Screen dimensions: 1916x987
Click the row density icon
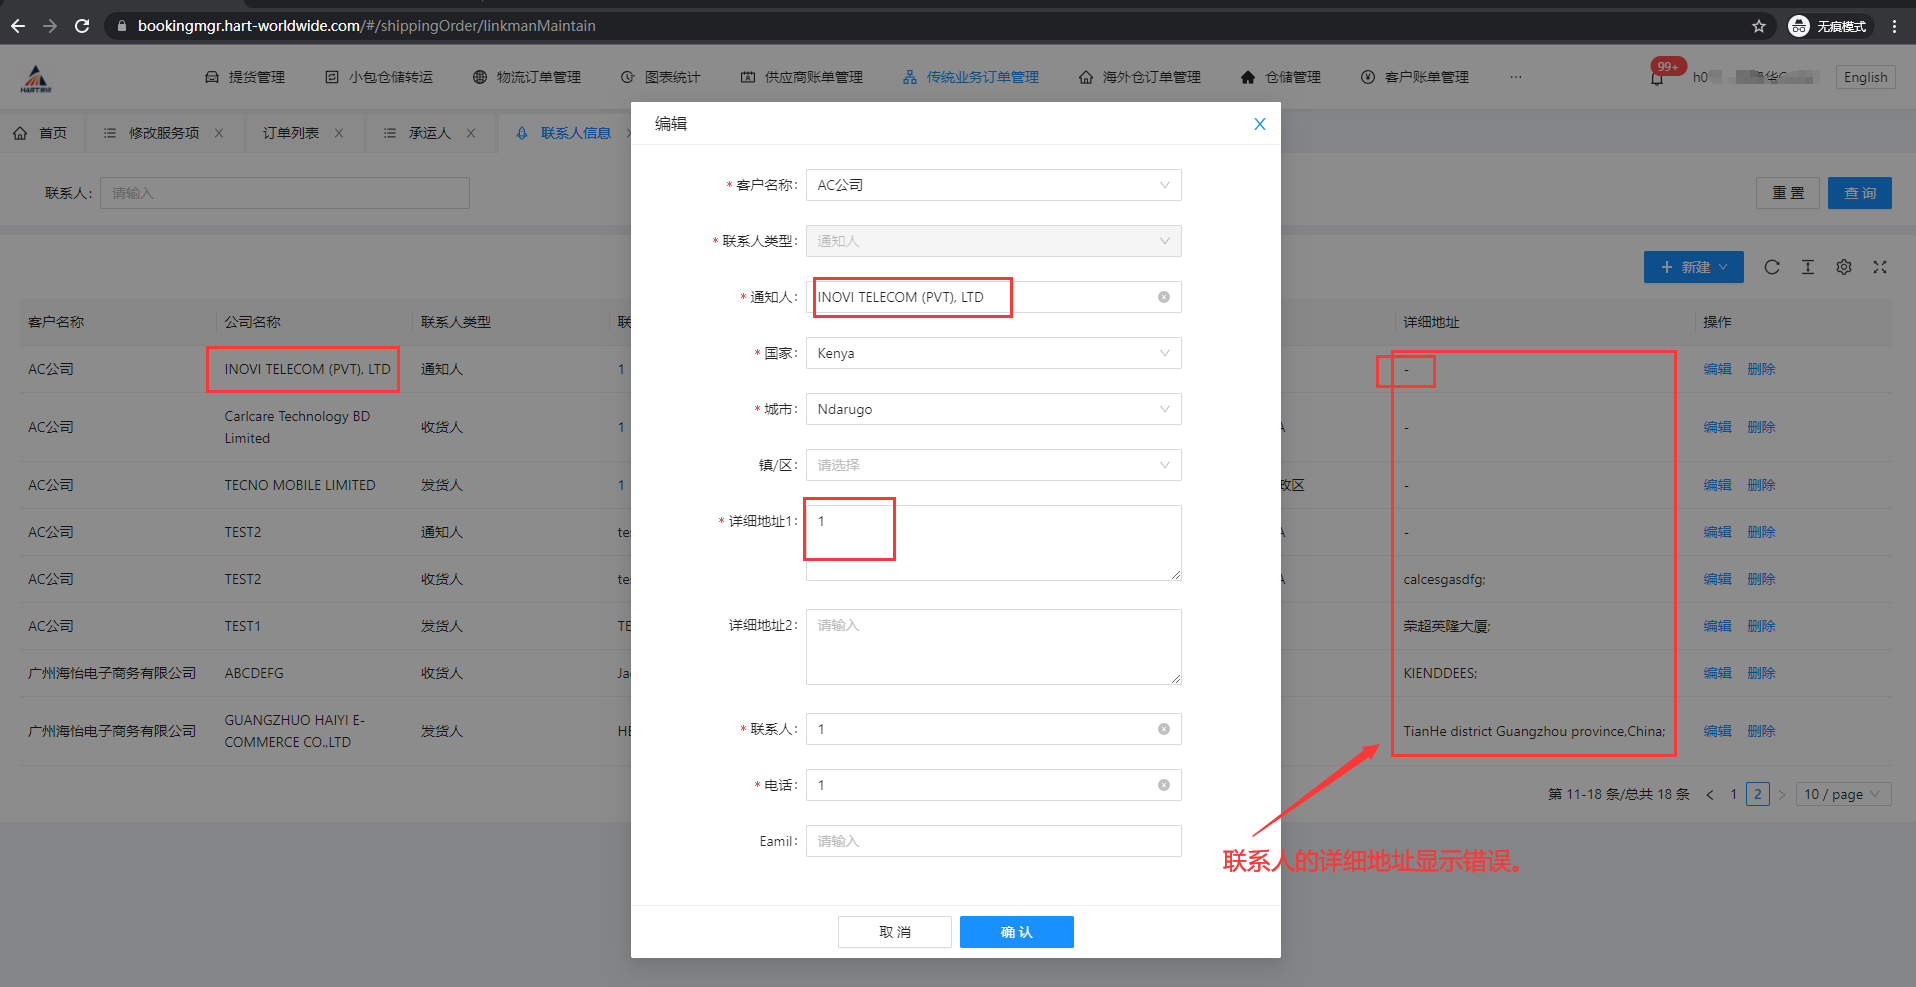pyautogui.click(x=1807, y=267)
